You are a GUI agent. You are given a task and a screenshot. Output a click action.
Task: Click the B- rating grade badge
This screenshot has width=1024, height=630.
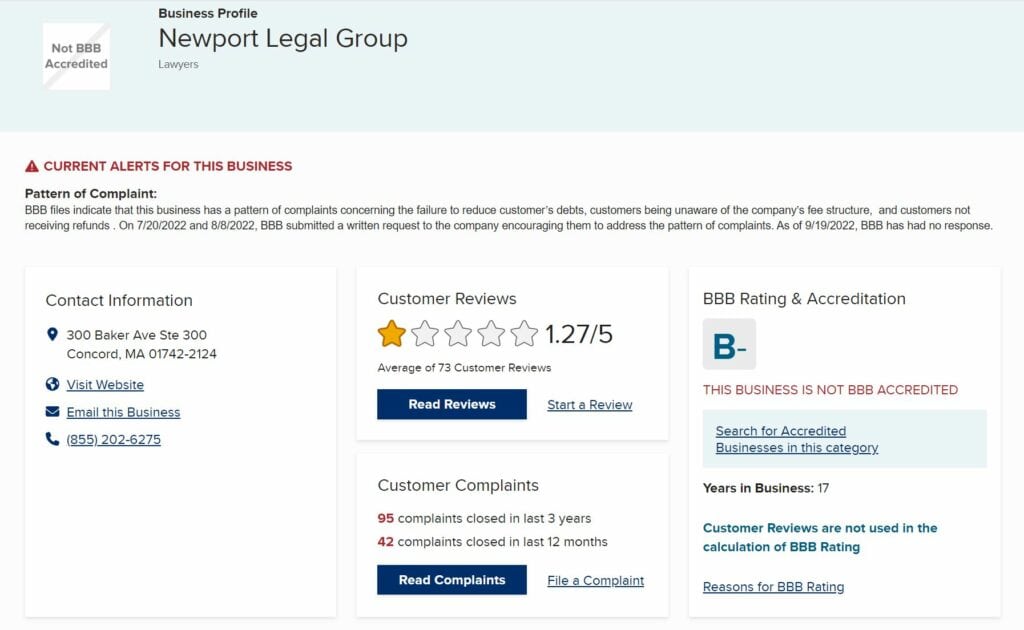[x=729, y=344]
